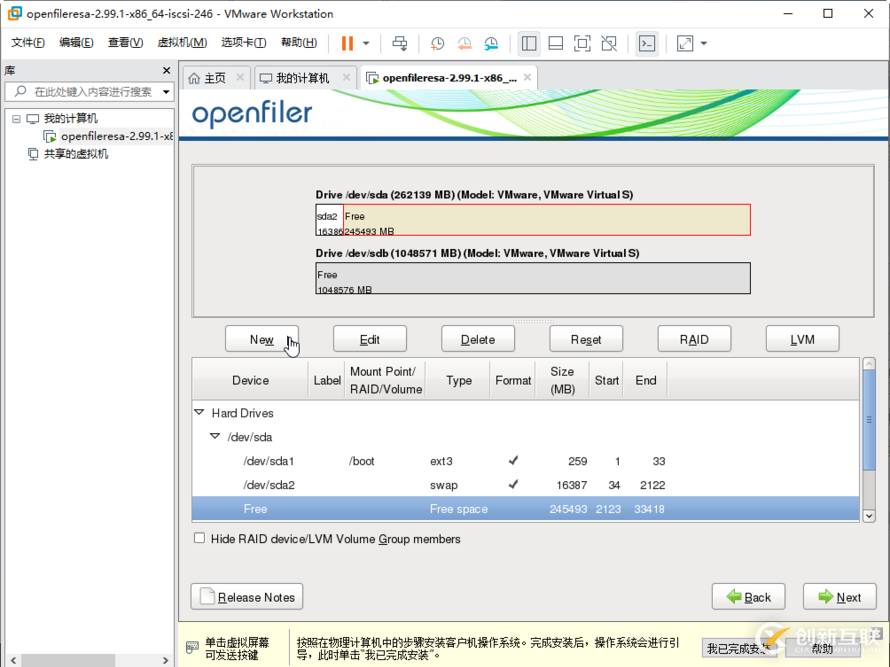Open the power options dropdown arrow
Screen dimensions: 890x667
366,43
